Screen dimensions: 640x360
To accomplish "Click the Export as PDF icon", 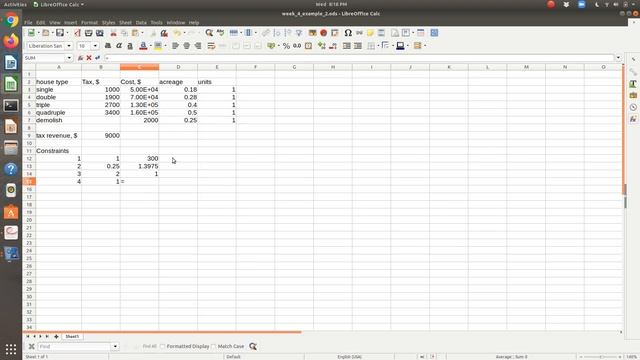I will coord(77,33).
